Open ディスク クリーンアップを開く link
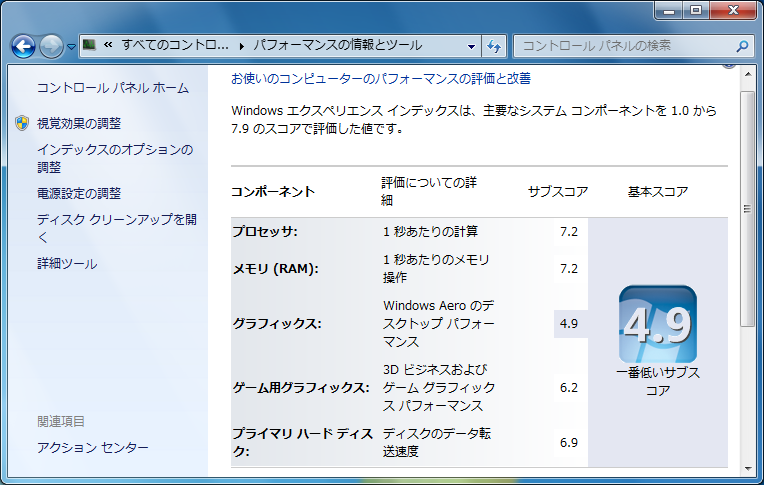The height and width of the screenshot is (485, 764). (x=117, y=228)
